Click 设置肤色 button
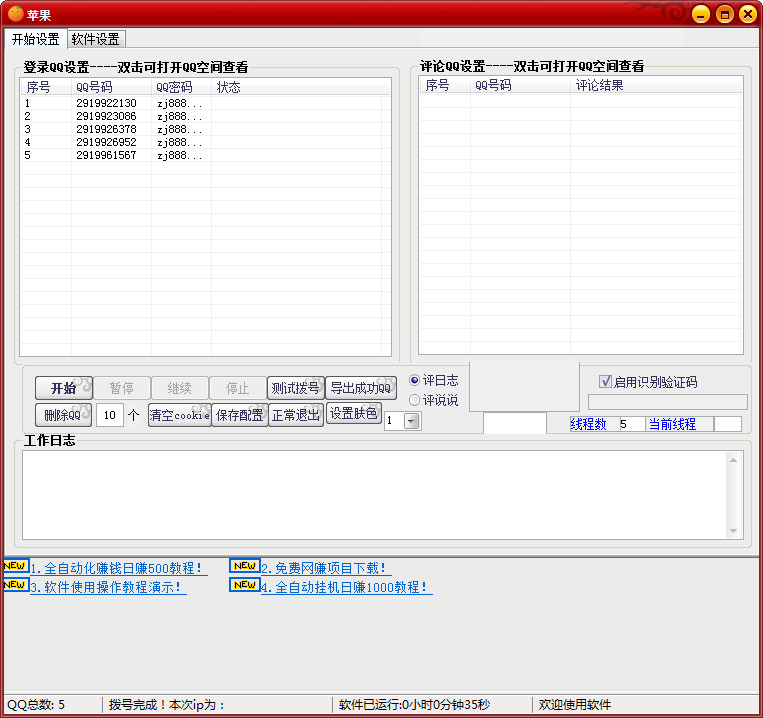Image resolution: width=763 pixels, height=718 pixels. click(x=353, y=413)
